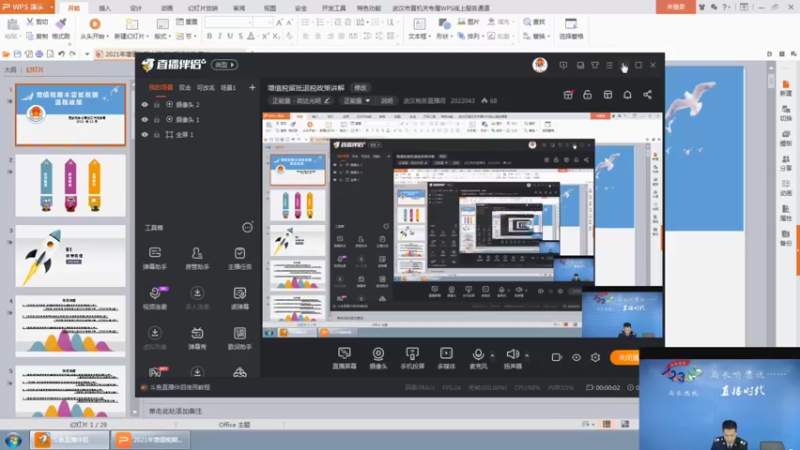This screenshot has width=800, height=450.
Task: Toggle lock on 摄像头 2 source
Action: coord(157,105)
